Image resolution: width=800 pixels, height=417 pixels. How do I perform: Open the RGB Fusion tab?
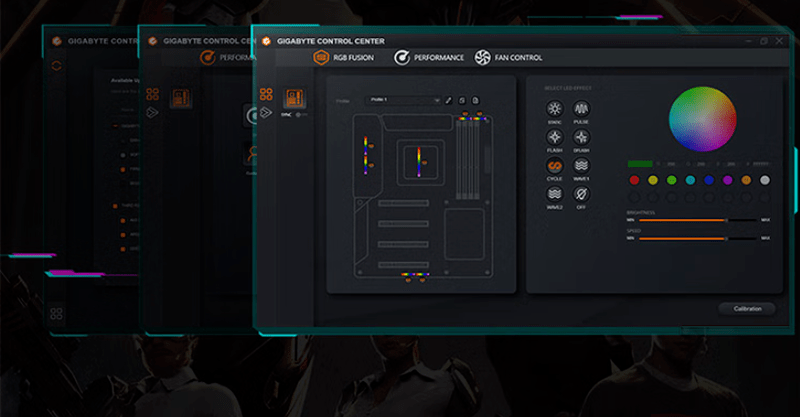[x=343, y=58]
